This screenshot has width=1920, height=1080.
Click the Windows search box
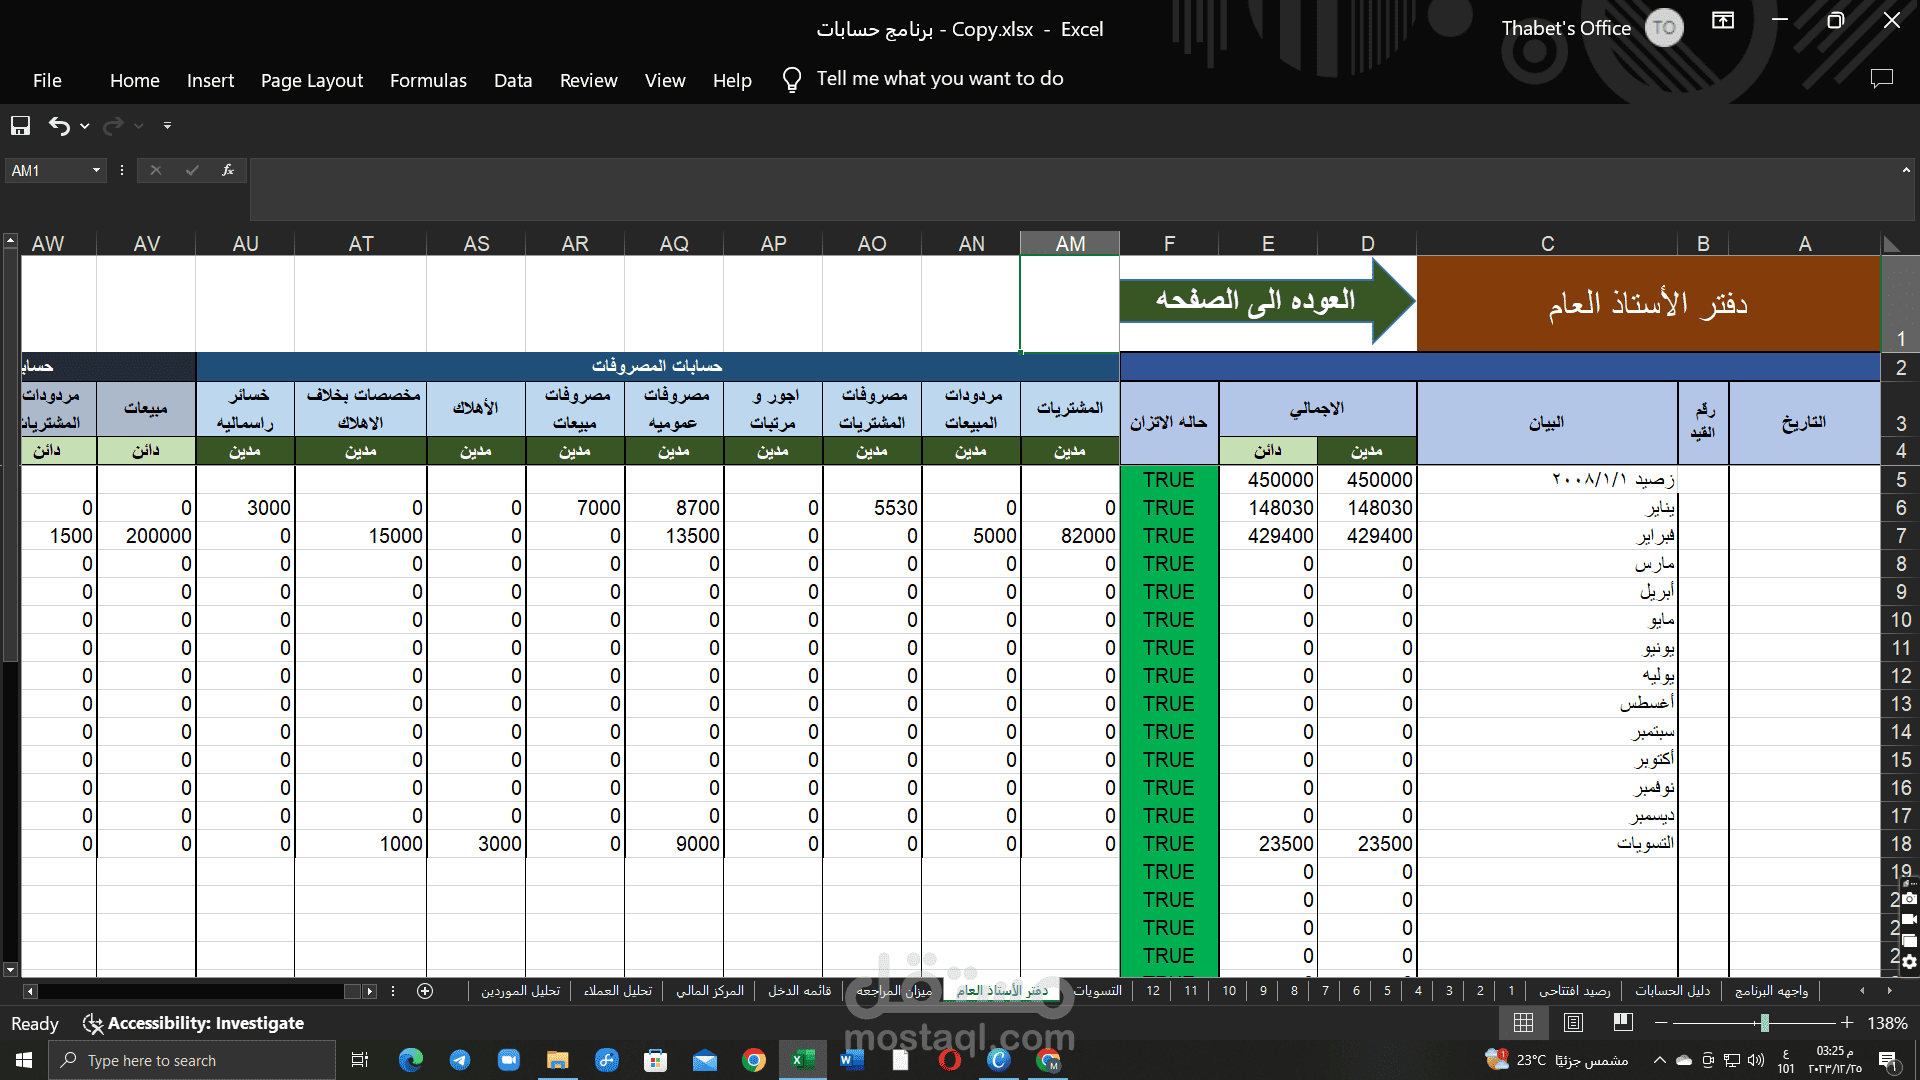pyautogui.click(x=195, y=1060)
